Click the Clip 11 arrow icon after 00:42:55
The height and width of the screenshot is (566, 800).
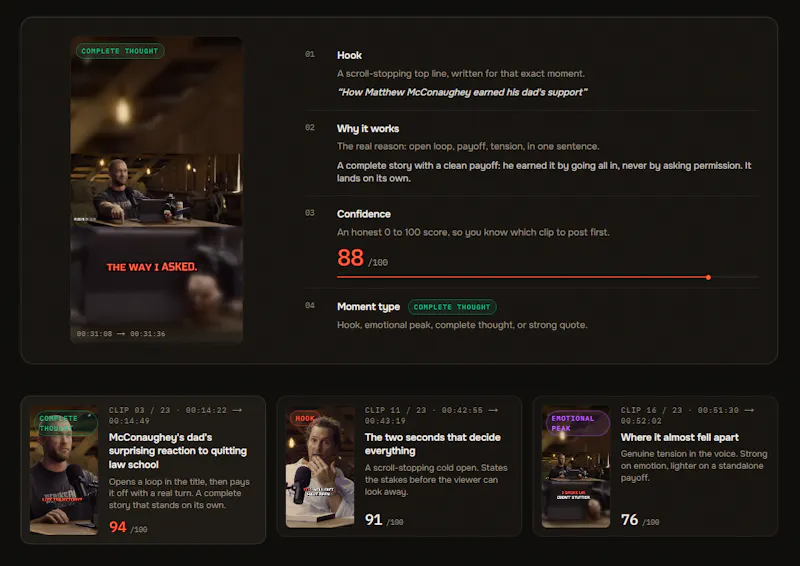(493, 410)
